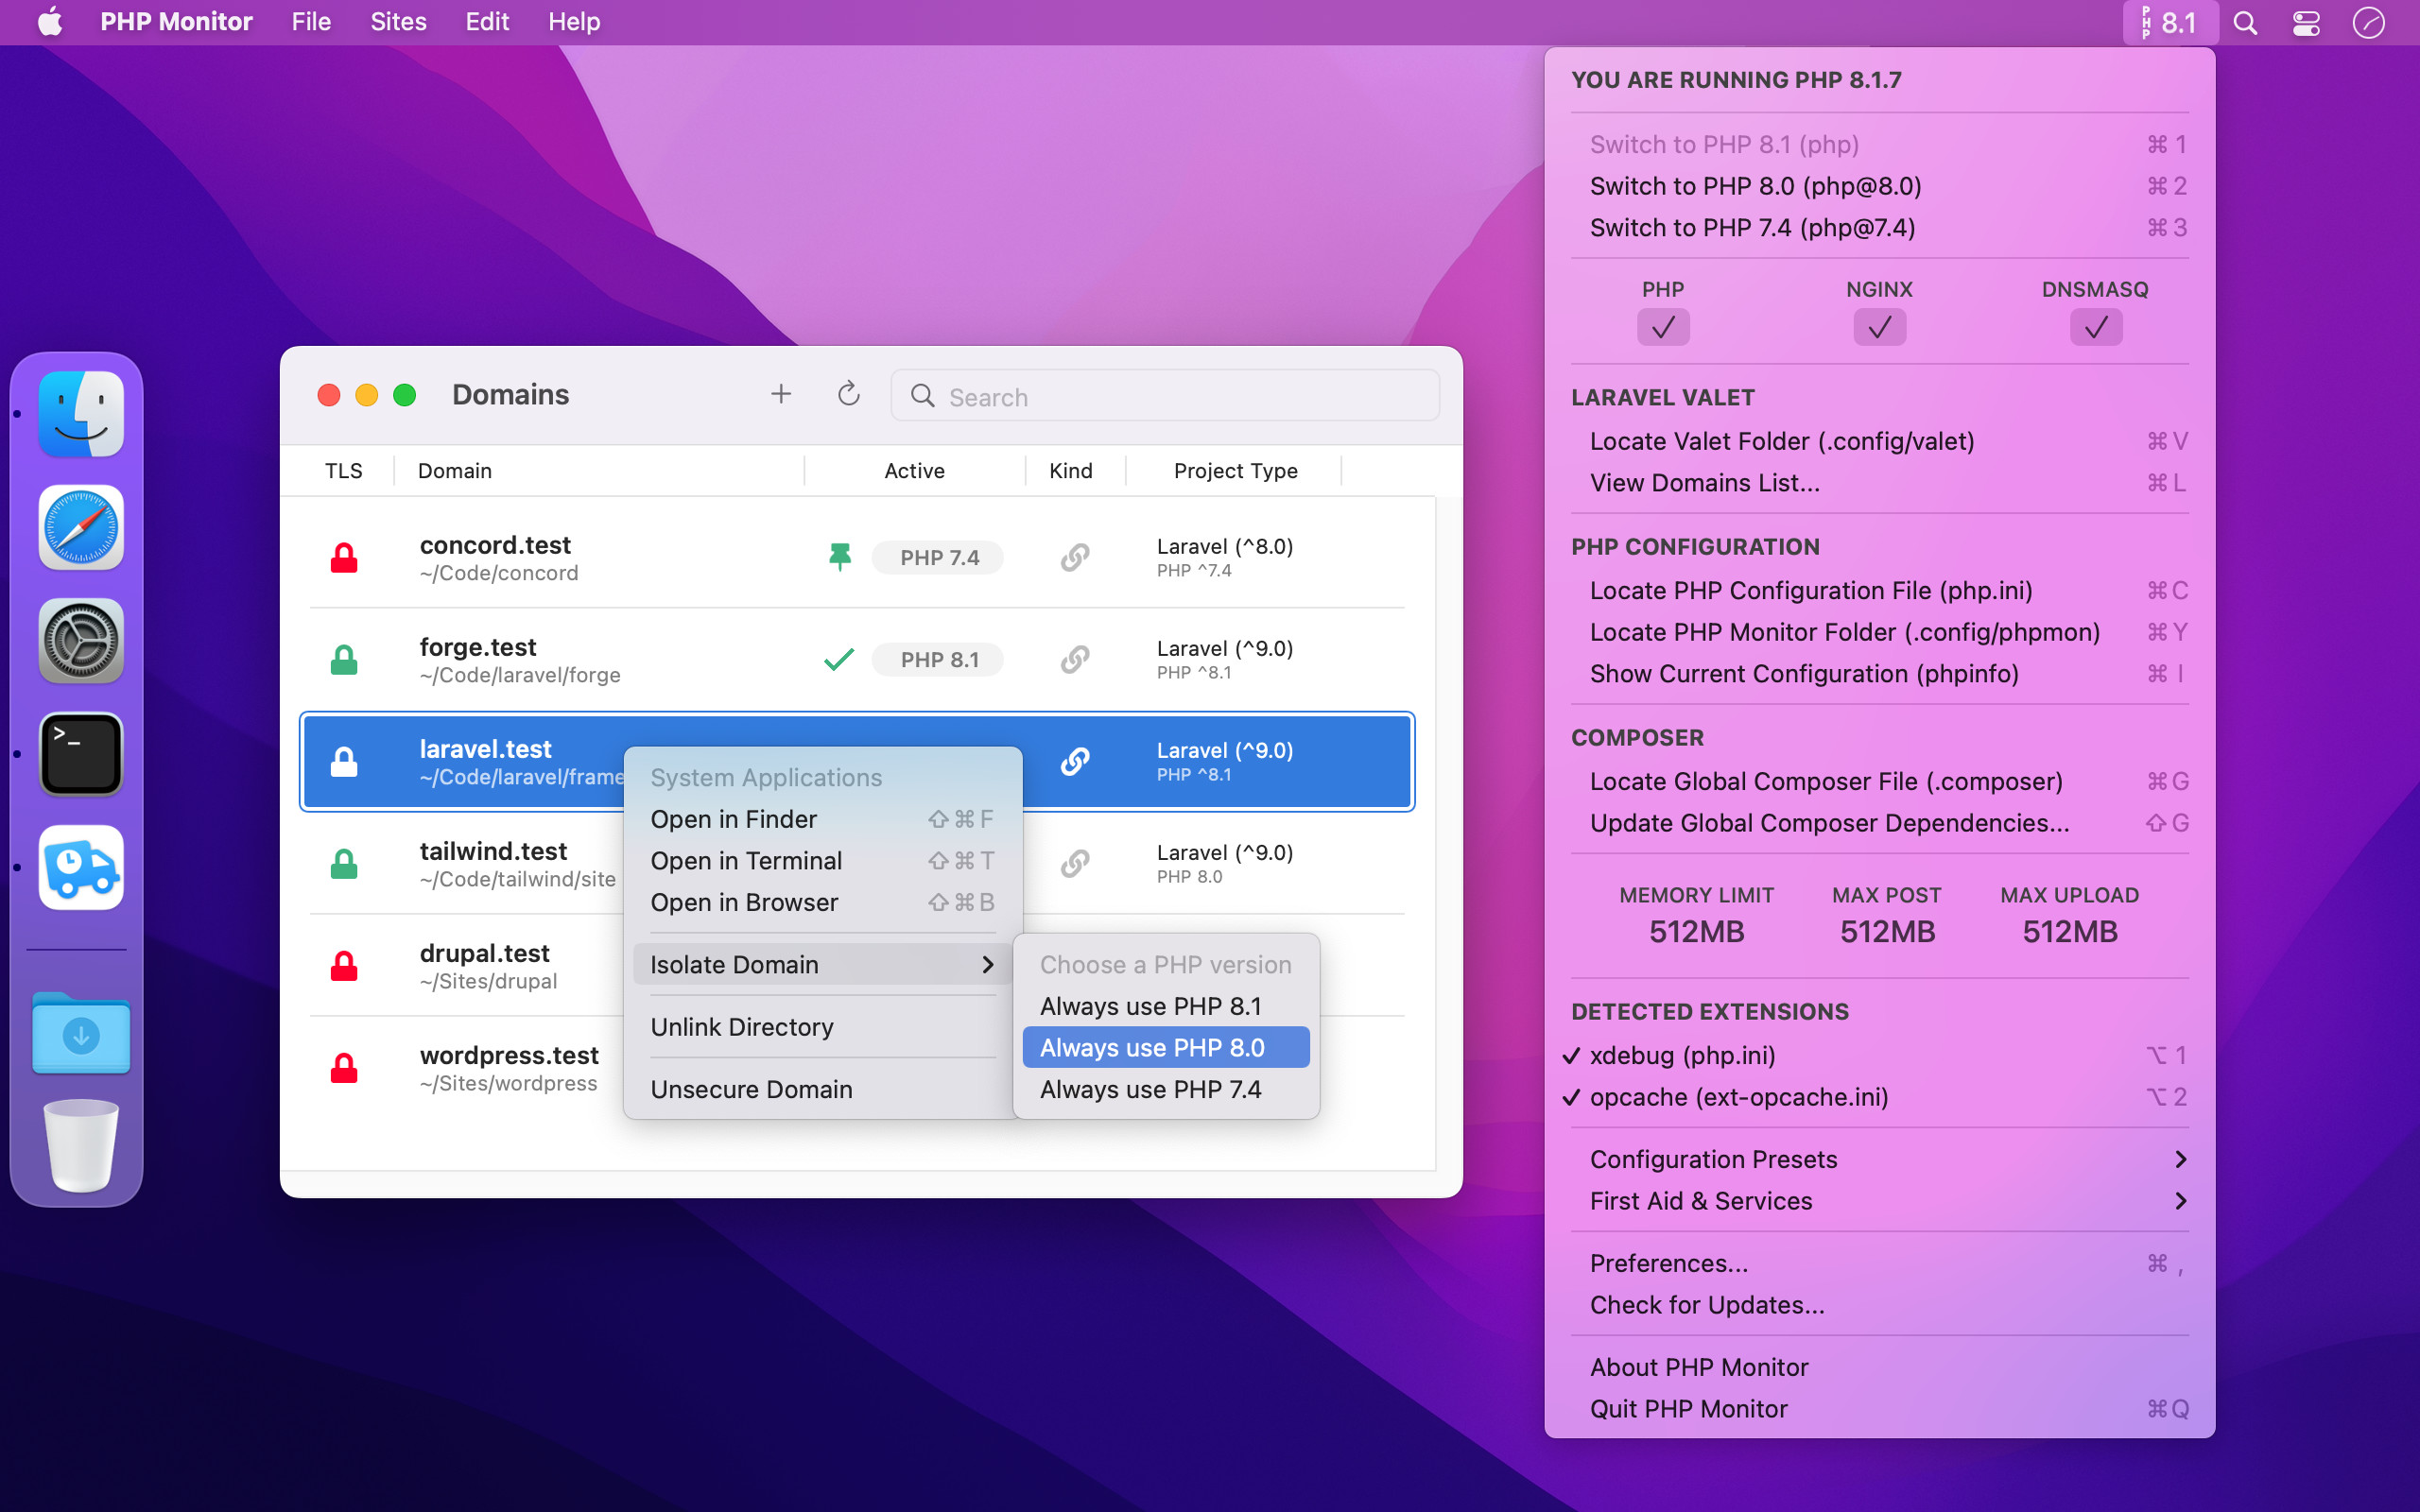Switch to PHP 8.0 (php@8.0)
Screen dimensions: 2420x1512
coord(1879,186)
